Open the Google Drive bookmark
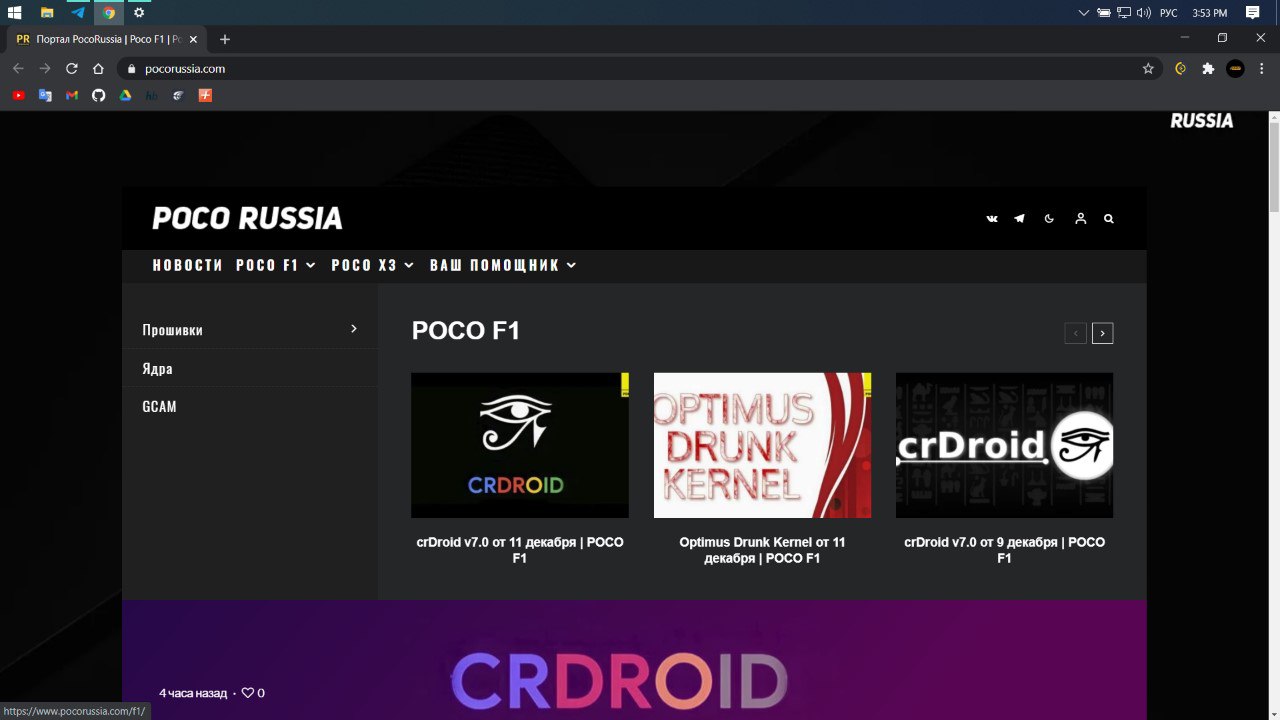Viewport: 1280px width, 720px height. pos(125,95)
